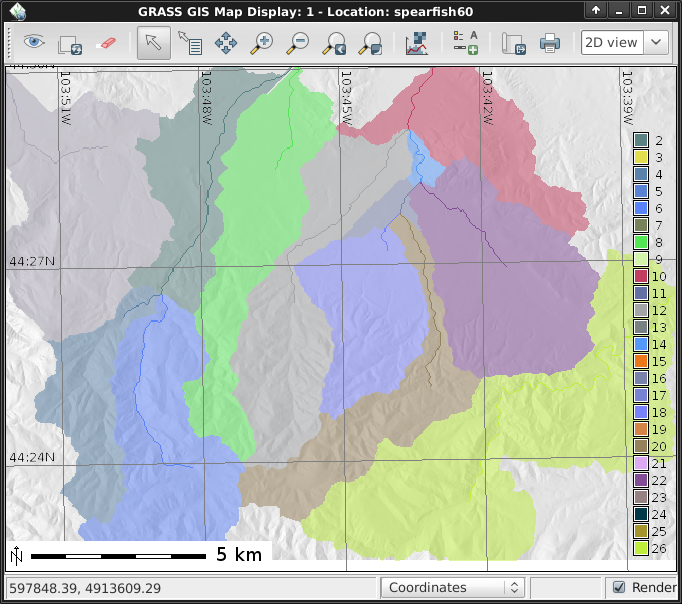Click the Zoom to selected map layer button
The image size is (682, 604).
(335, 43)
